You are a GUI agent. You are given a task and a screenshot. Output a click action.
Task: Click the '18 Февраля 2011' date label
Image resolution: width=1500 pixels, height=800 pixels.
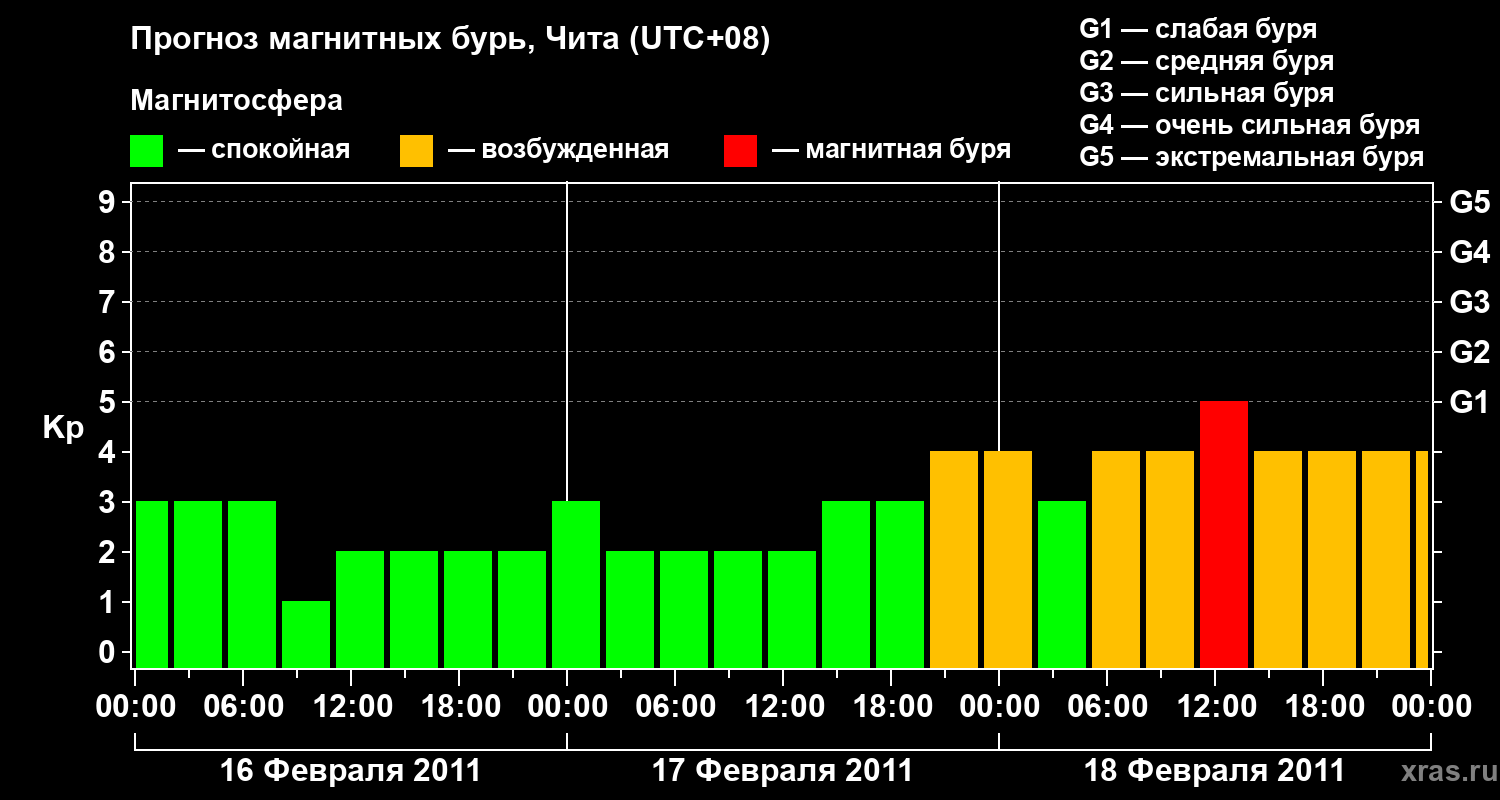click(1214, 771)
